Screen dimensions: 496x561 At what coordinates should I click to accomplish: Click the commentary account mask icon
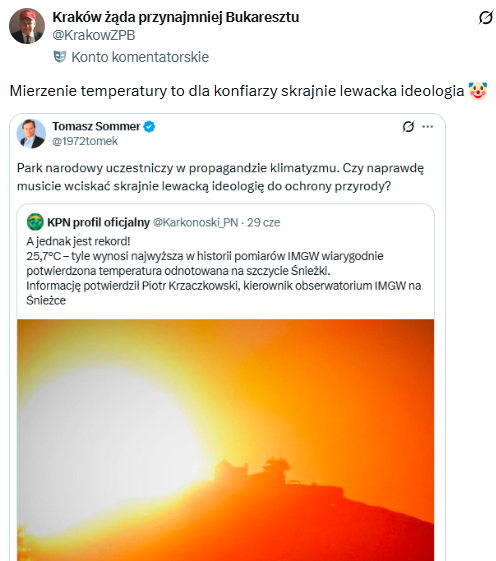coord(60,57)
